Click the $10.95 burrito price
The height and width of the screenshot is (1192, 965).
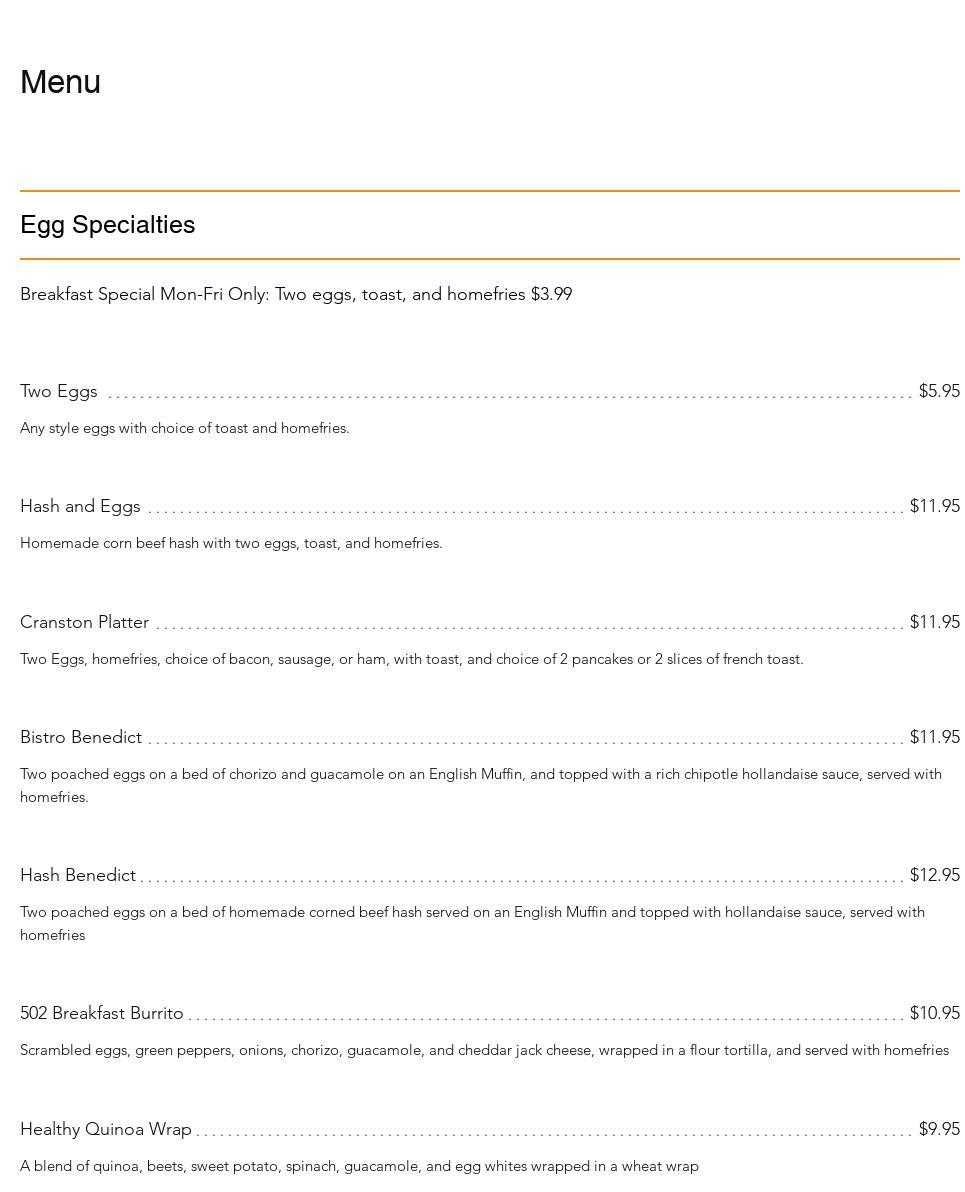click(x=934, y=1013)
